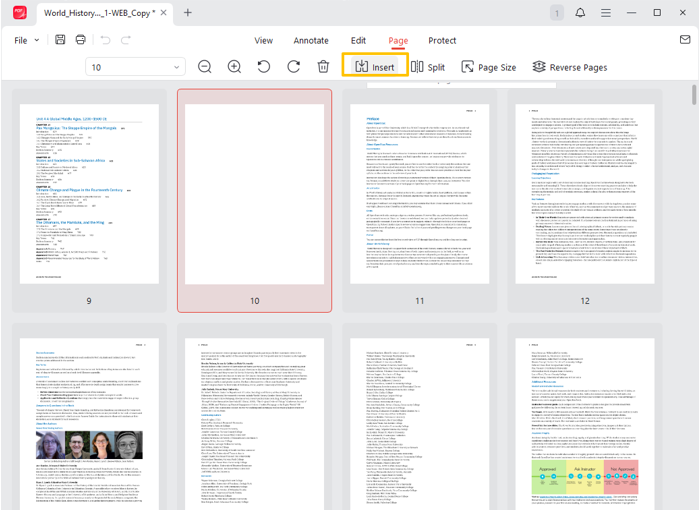Screen dimensions: 700x510
Task: Click the vertical scrollbar thumb
Action: pyautogui.click(x=694, y=95)
